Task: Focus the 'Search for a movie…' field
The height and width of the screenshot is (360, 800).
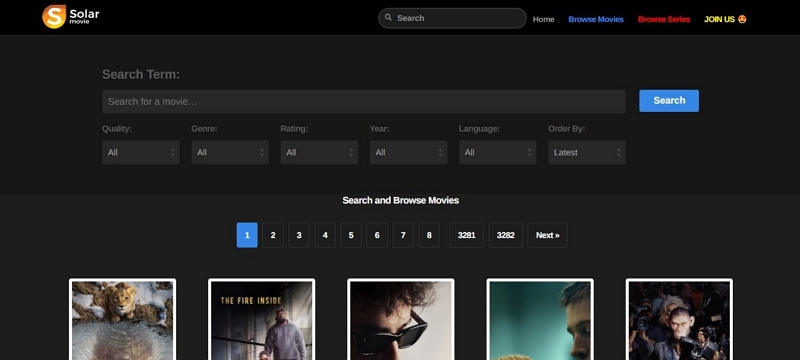Action: click(364, 101)
